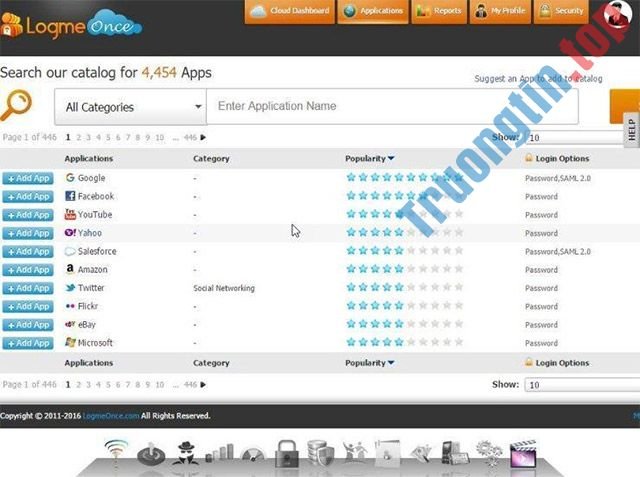Sort by Popularity column header arrow
The image size is (640, 477).
tap(391, 158)
